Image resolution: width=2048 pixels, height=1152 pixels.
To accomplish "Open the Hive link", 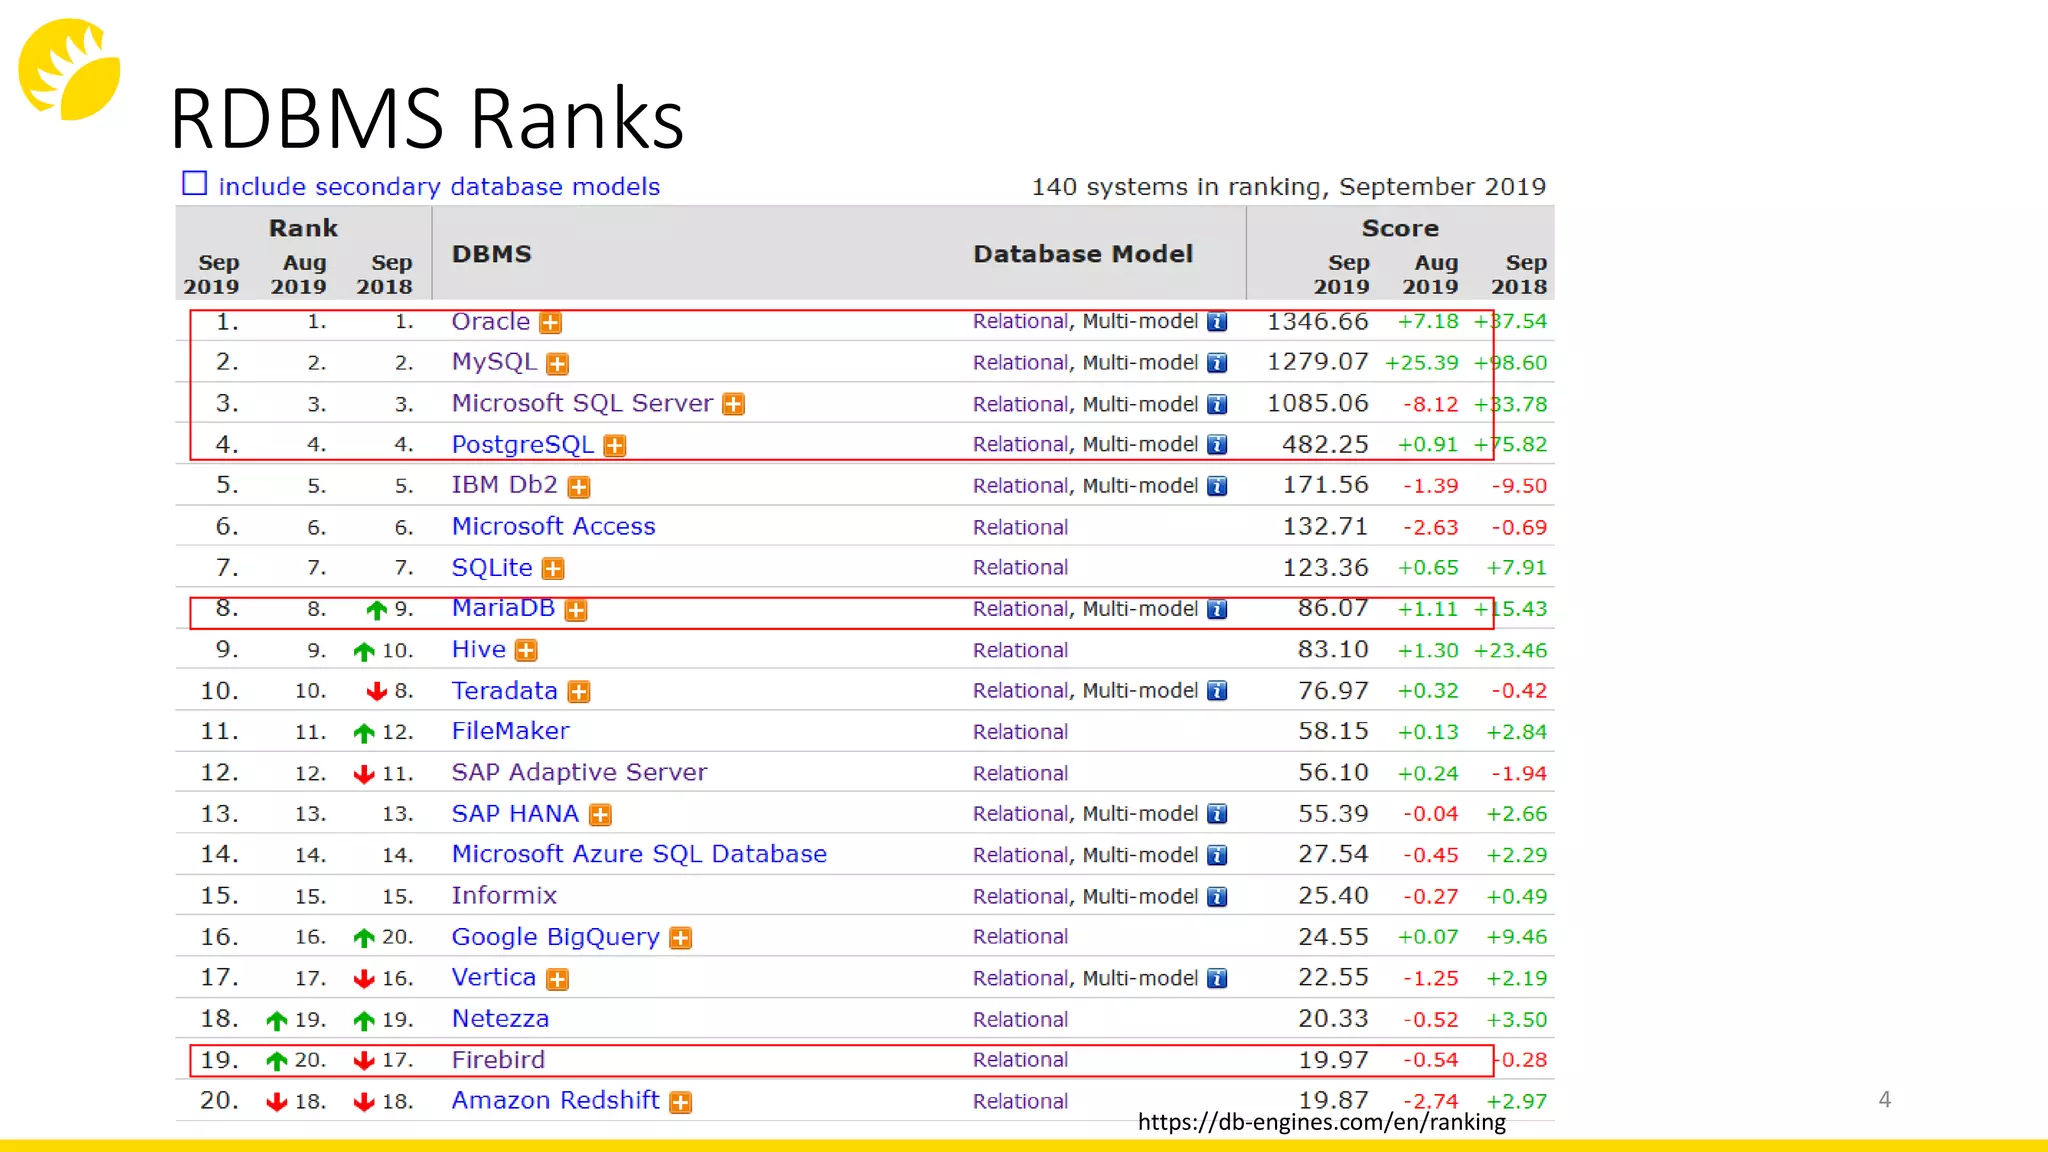I will point(479,649).
